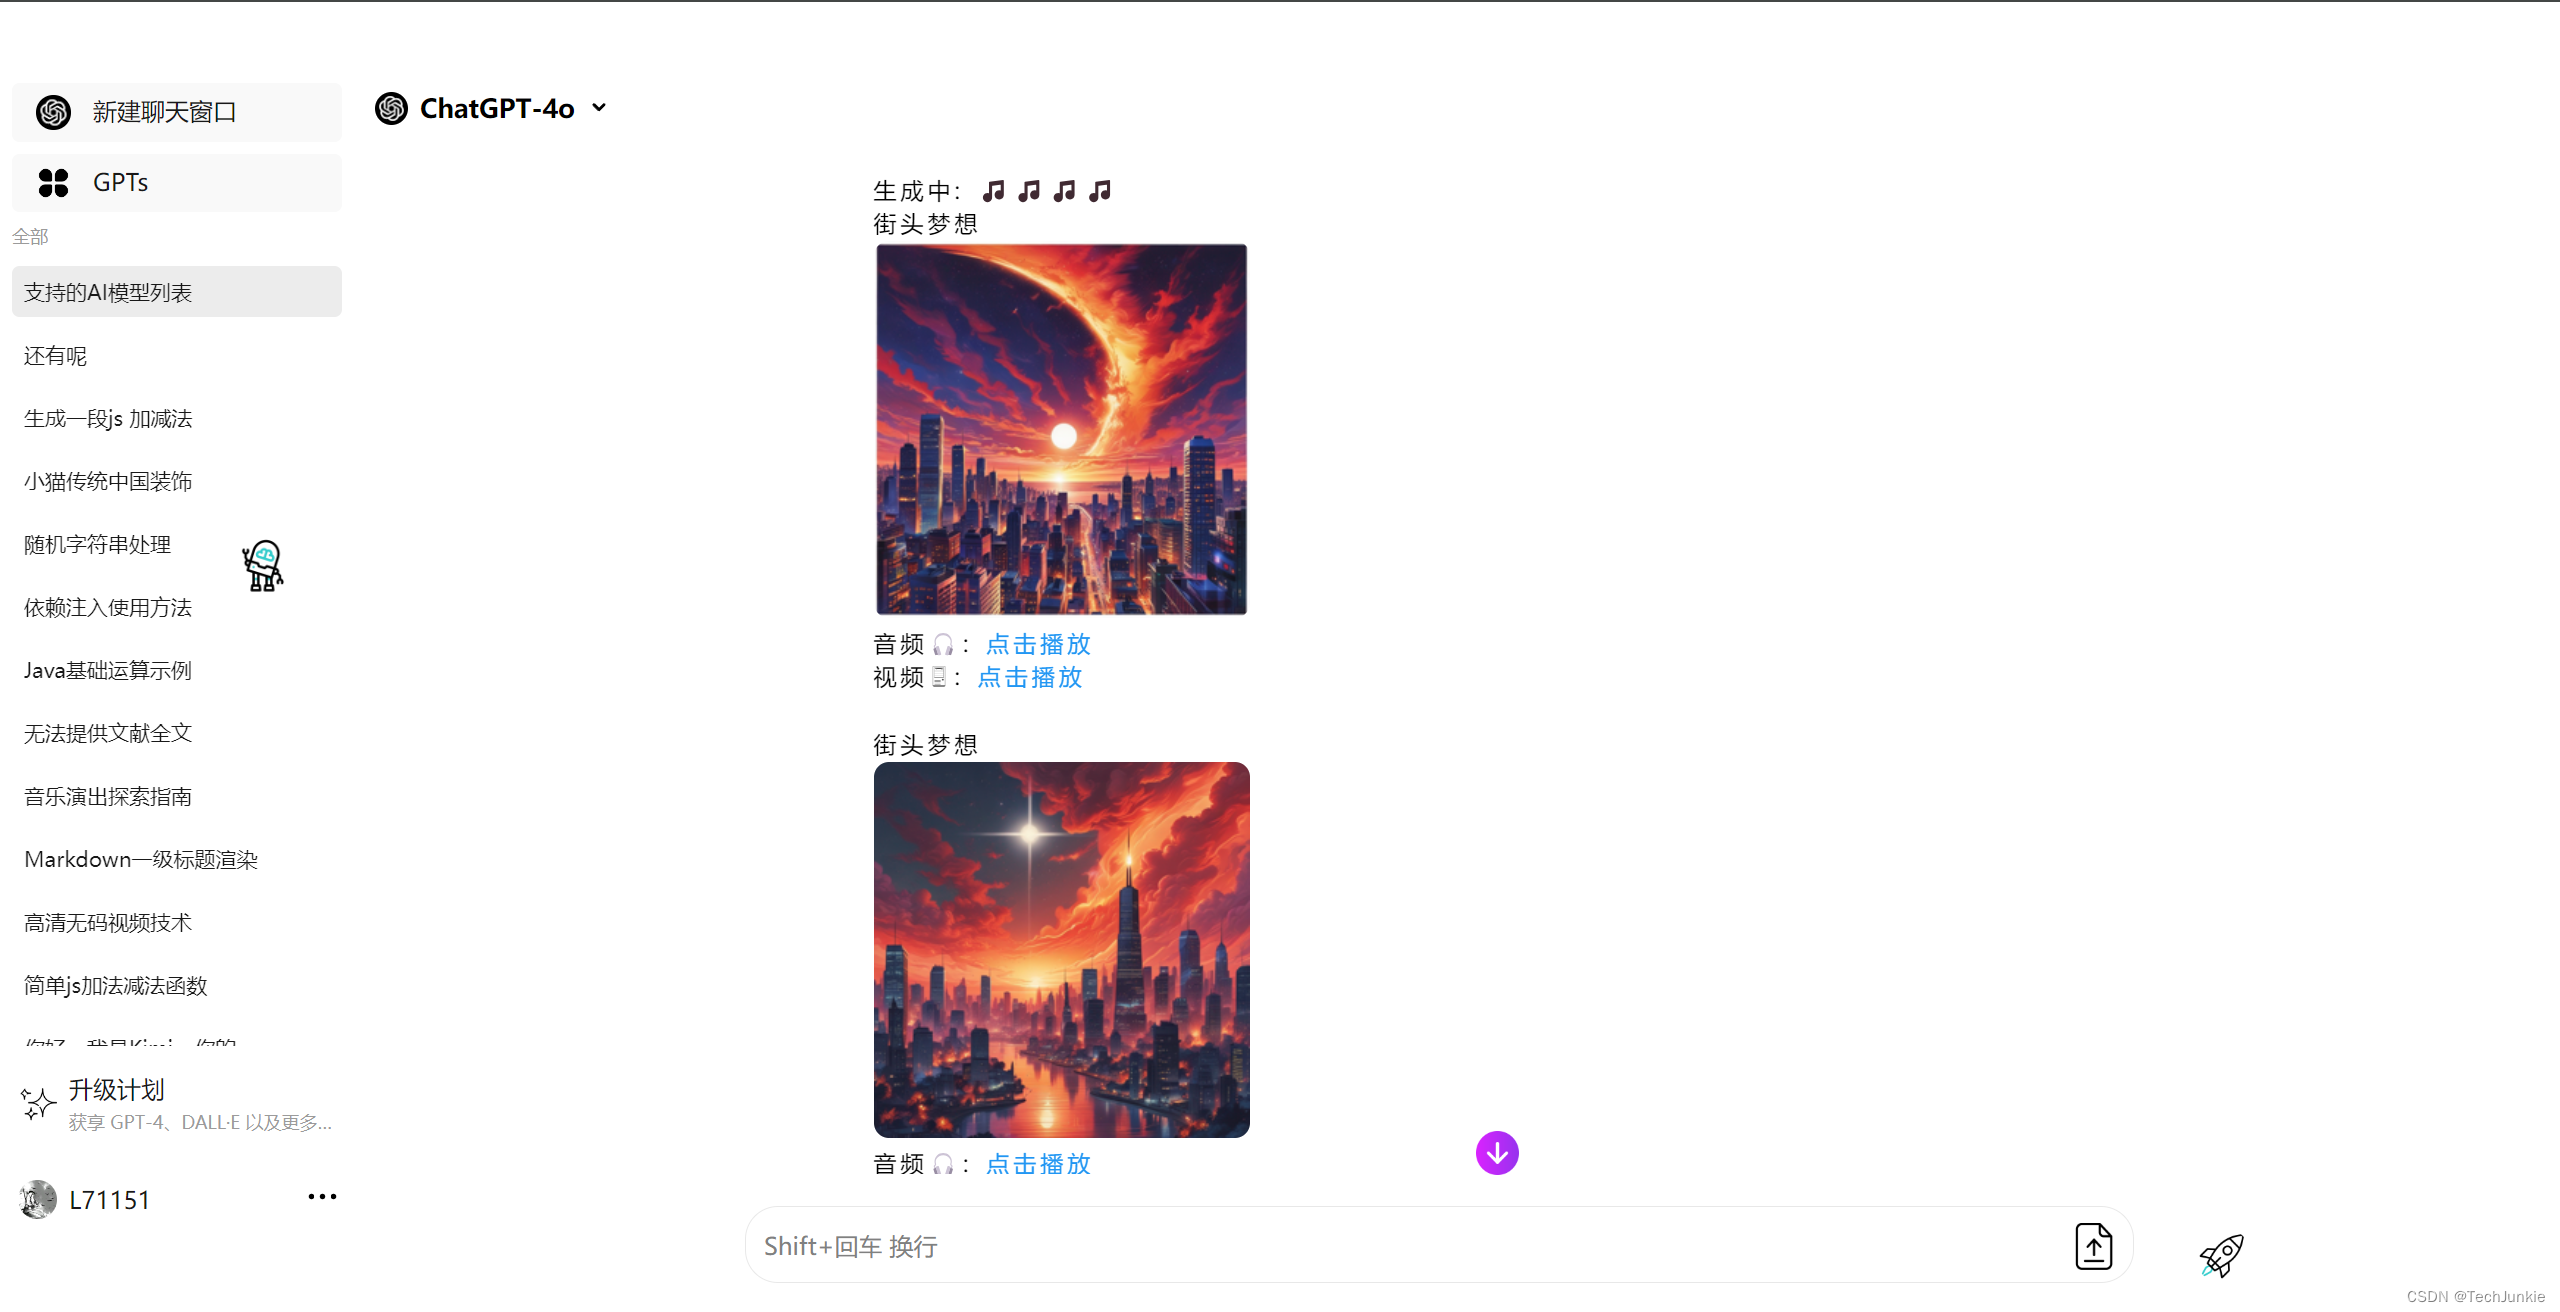Viewport: 2560px width, 1312px height.
Task: Click the Shift+回车 换行 message input field
Action: (1400, 1246)
